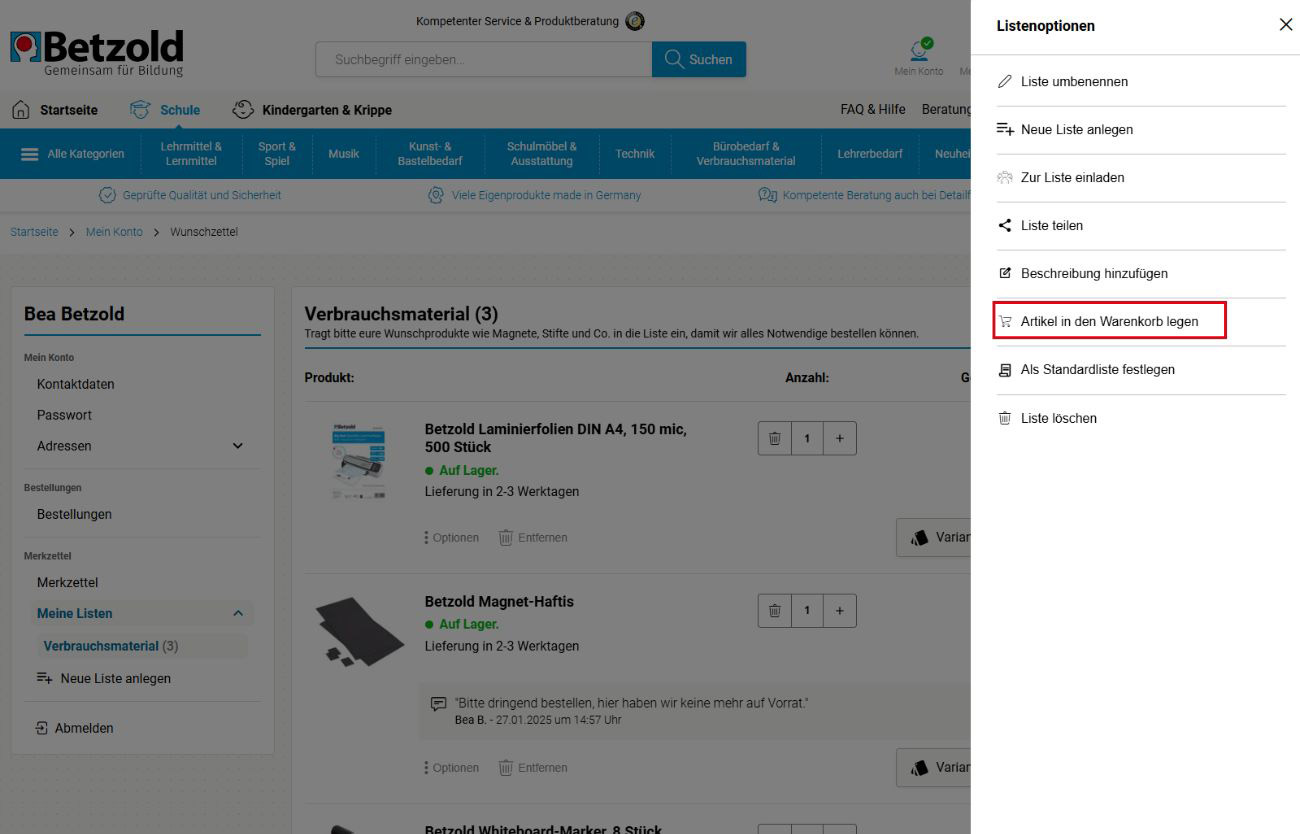
Task: Click Magnet-Haftis quantity value field
Action: (807, 610)
